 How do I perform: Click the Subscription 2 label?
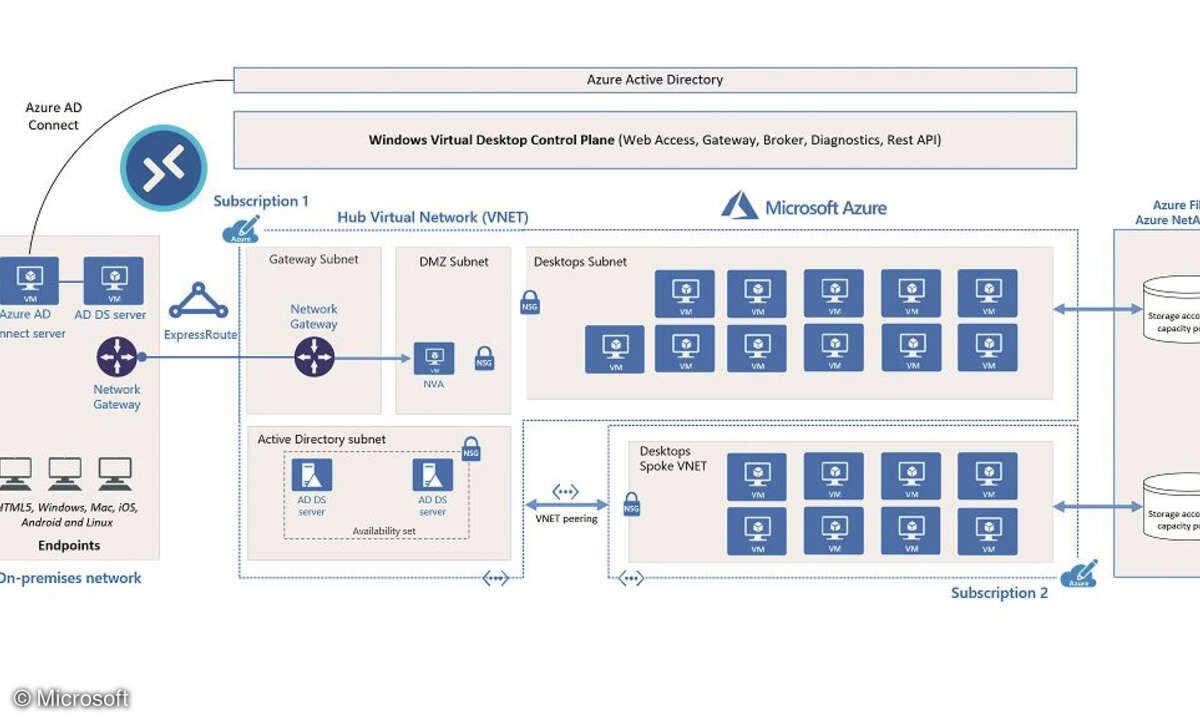pyautogui.click(x=999, y=593)
